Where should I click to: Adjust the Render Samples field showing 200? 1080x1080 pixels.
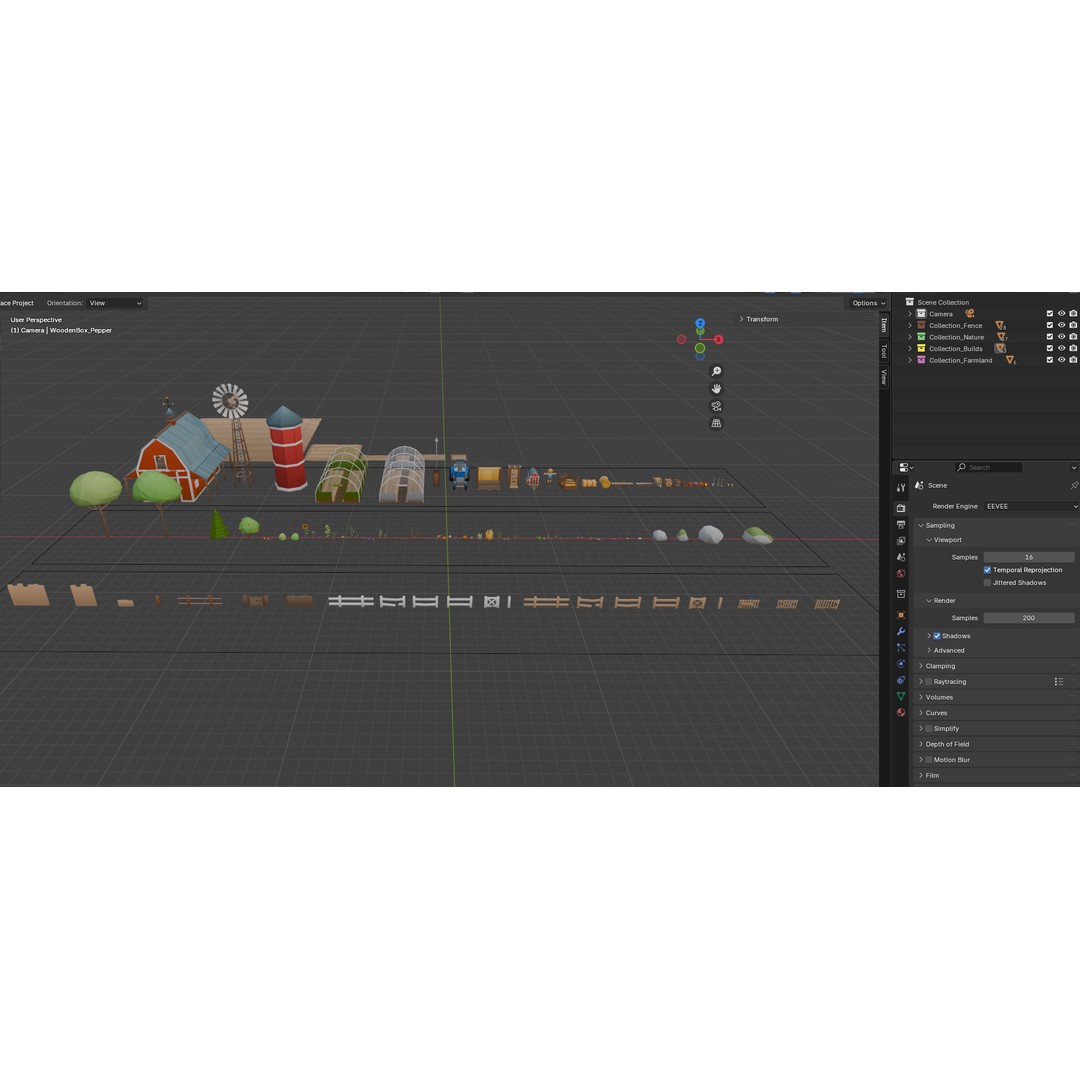pyautogui.click(x=1029, y=618)
